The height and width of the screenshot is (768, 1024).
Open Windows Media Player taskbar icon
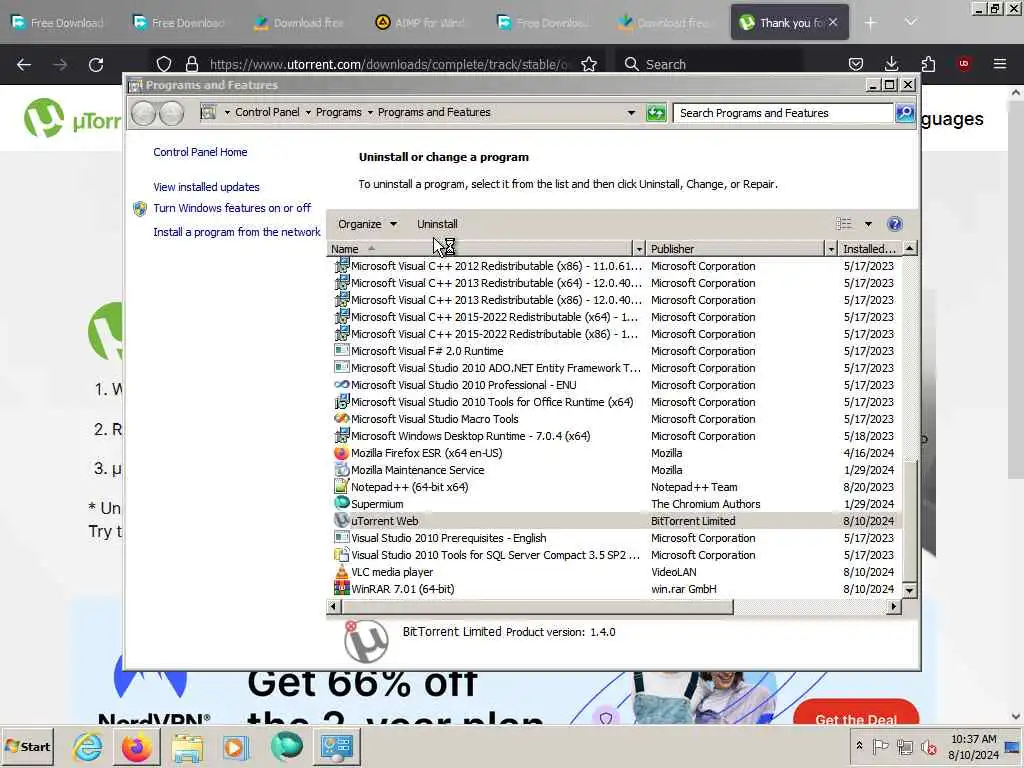(x=236, y=746)
